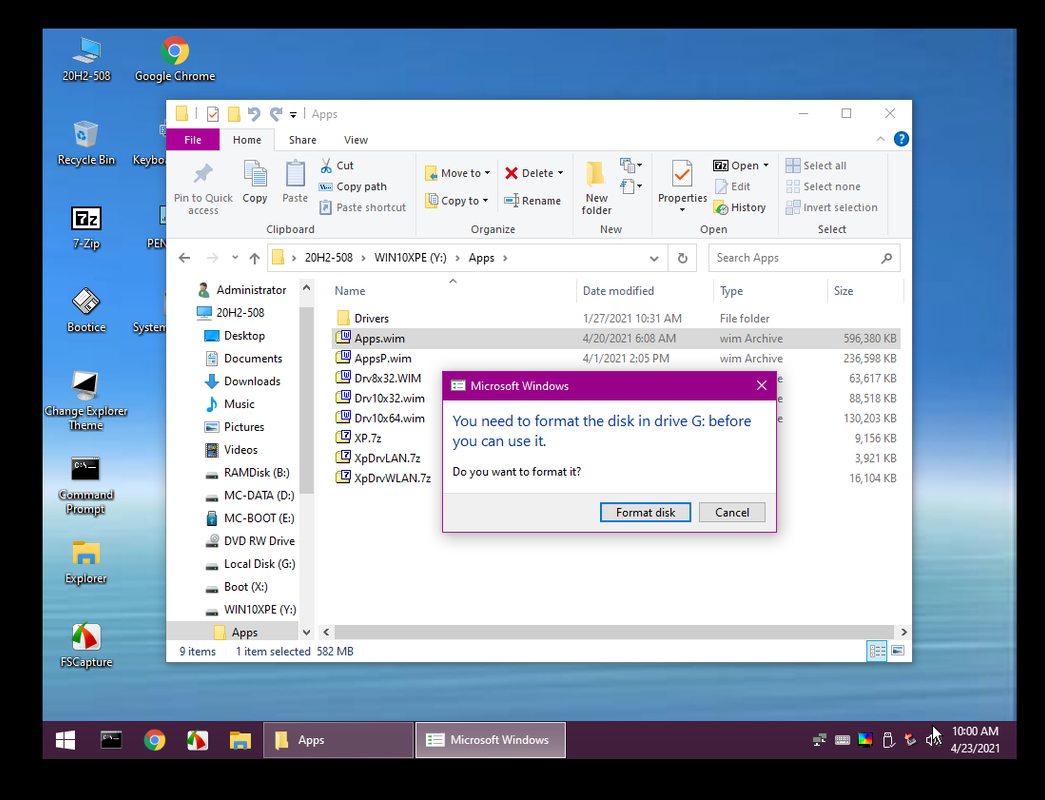Cut the selected file
This screenshot has width=1045, height=800.
point(337,165)
